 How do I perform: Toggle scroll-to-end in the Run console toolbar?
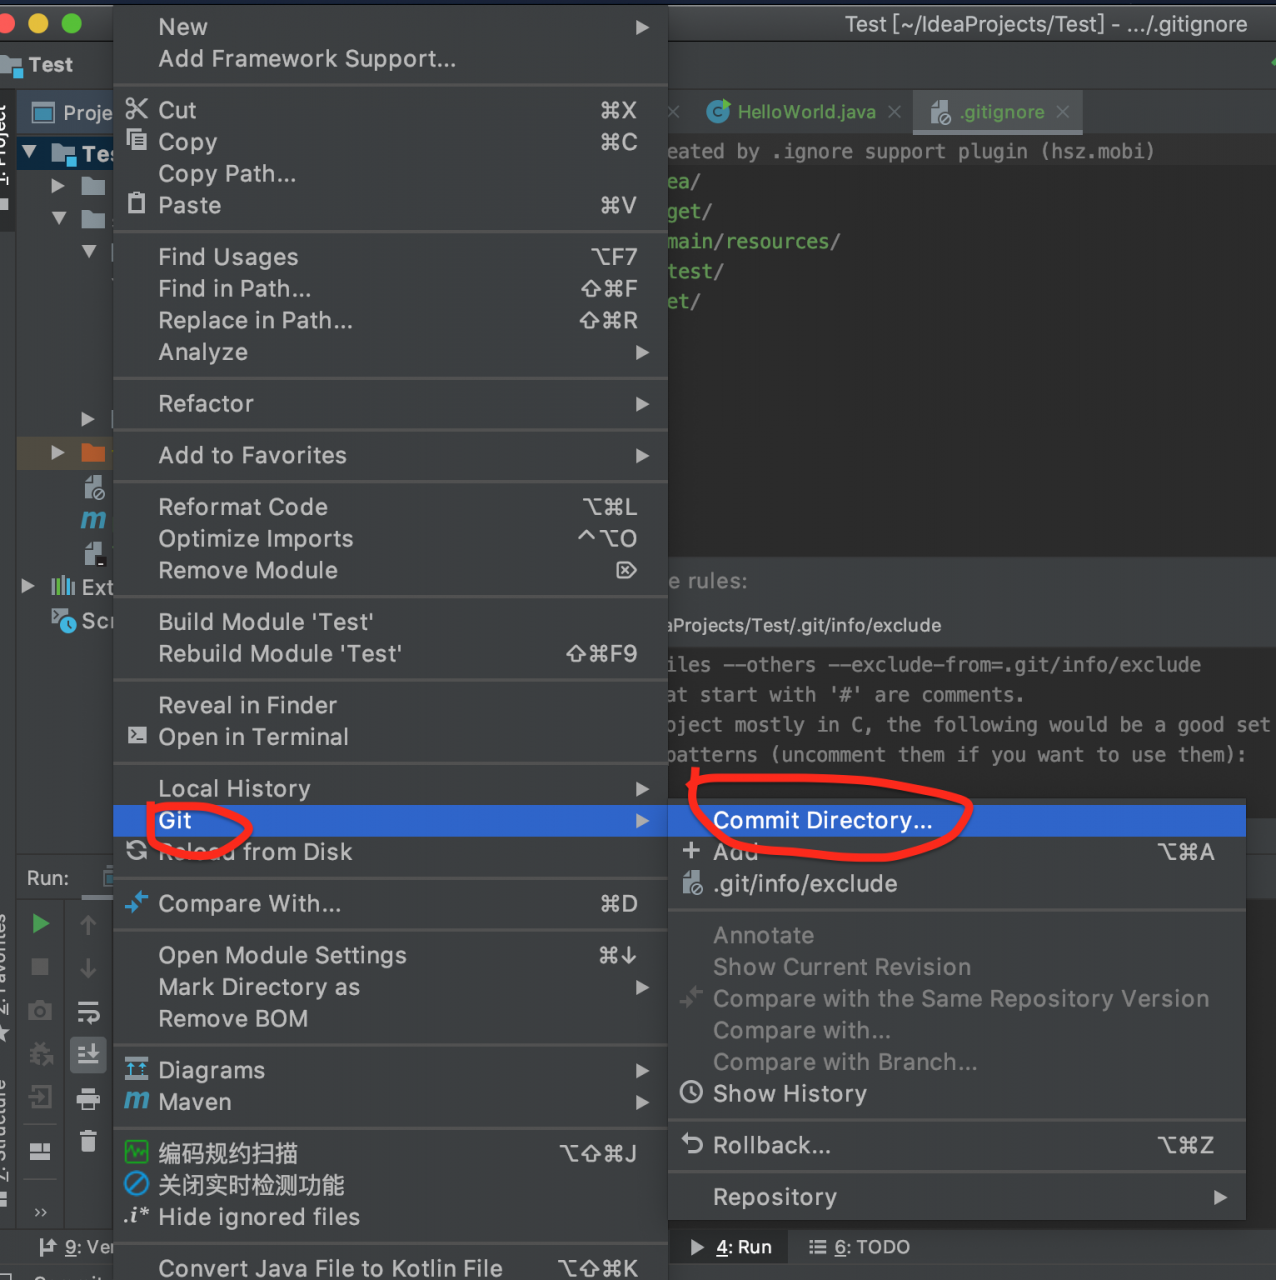pos(88,1054)
